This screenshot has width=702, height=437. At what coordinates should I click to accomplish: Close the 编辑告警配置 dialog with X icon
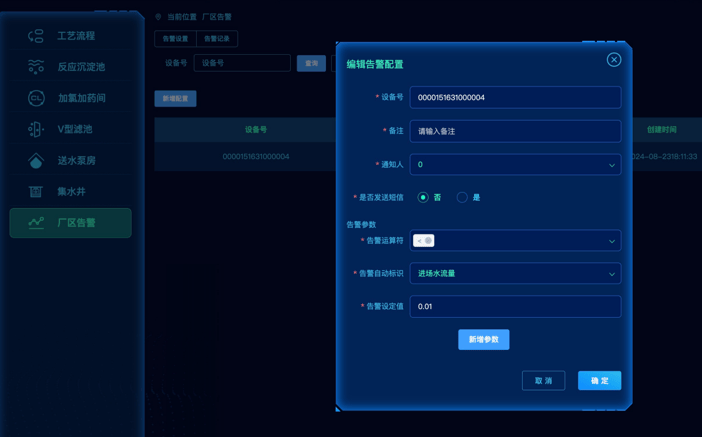[614, 60]
